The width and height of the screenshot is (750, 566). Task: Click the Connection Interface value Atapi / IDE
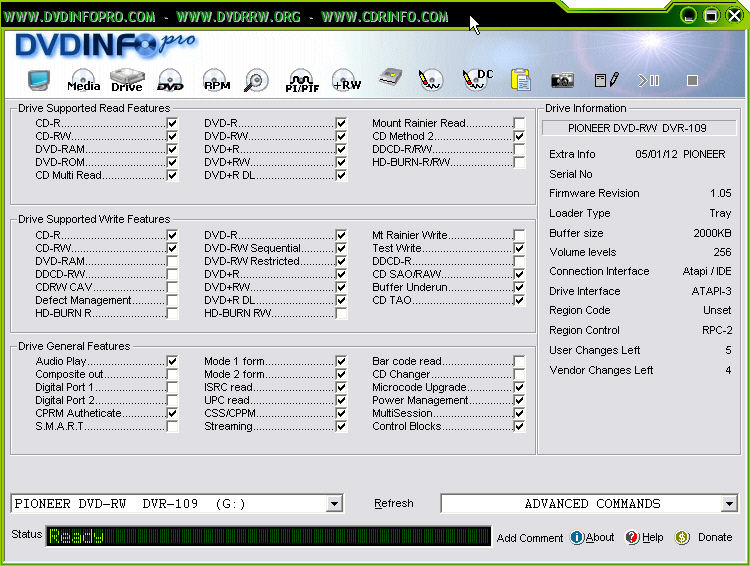pyautogui.click(x=707, y=271)
